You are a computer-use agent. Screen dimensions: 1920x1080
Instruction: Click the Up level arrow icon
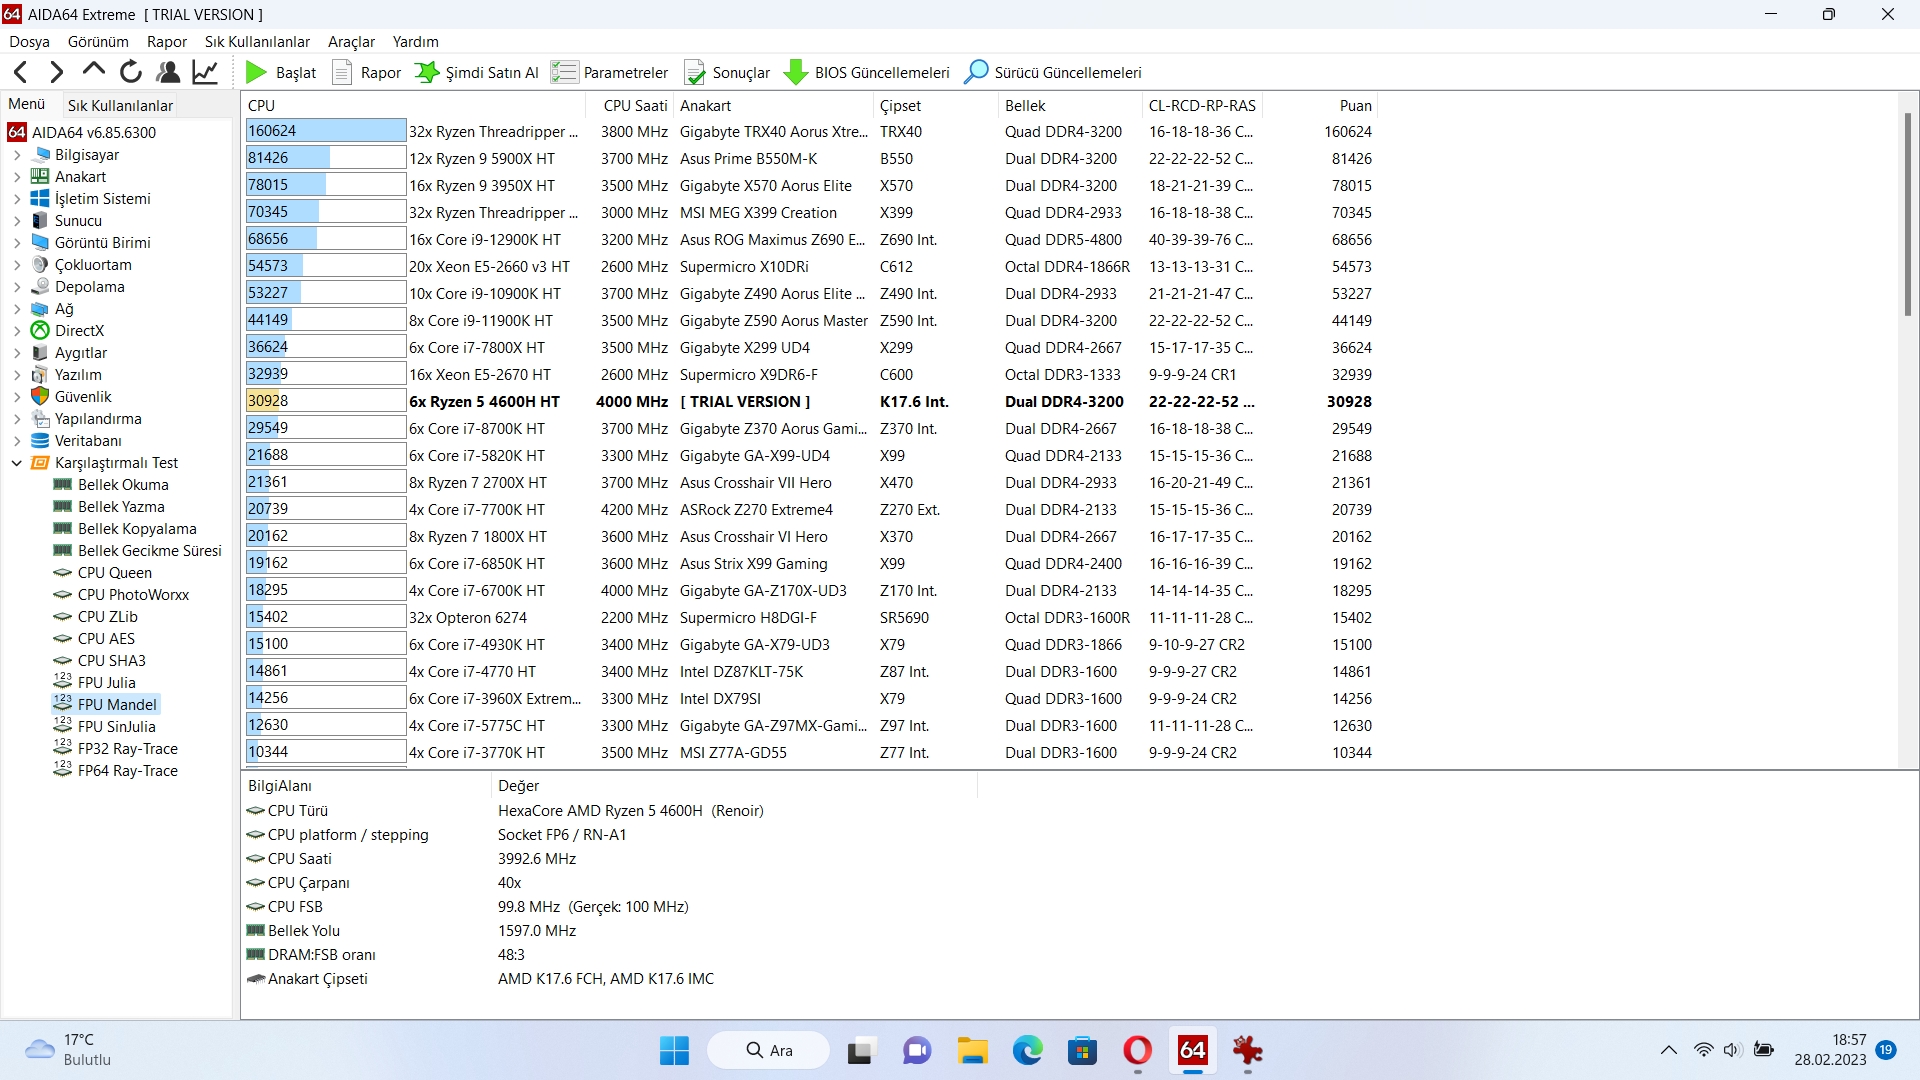click(93, 72)
